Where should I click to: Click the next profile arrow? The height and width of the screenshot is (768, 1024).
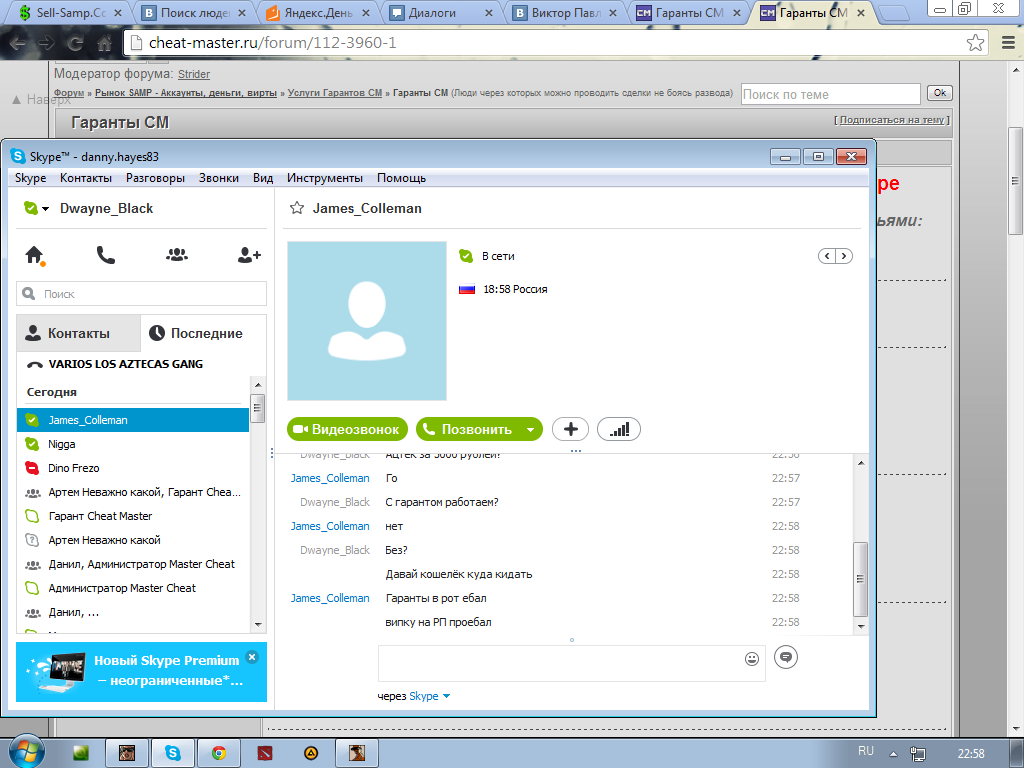point(844,256)
